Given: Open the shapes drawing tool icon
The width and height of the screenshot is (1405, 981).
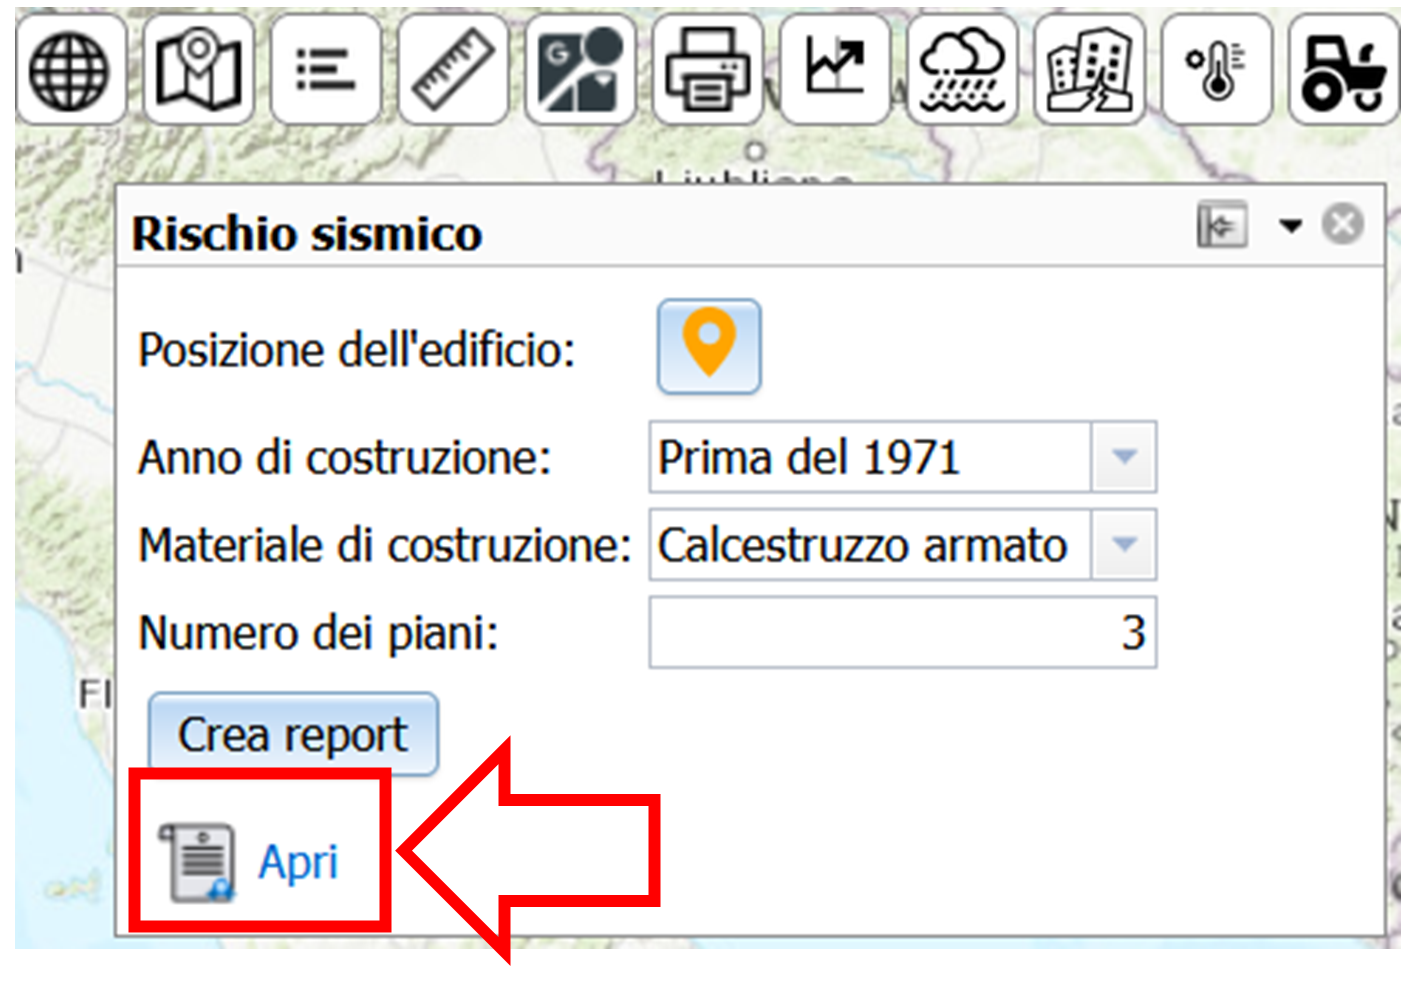Looking at the screenshot, I should 580,71.
